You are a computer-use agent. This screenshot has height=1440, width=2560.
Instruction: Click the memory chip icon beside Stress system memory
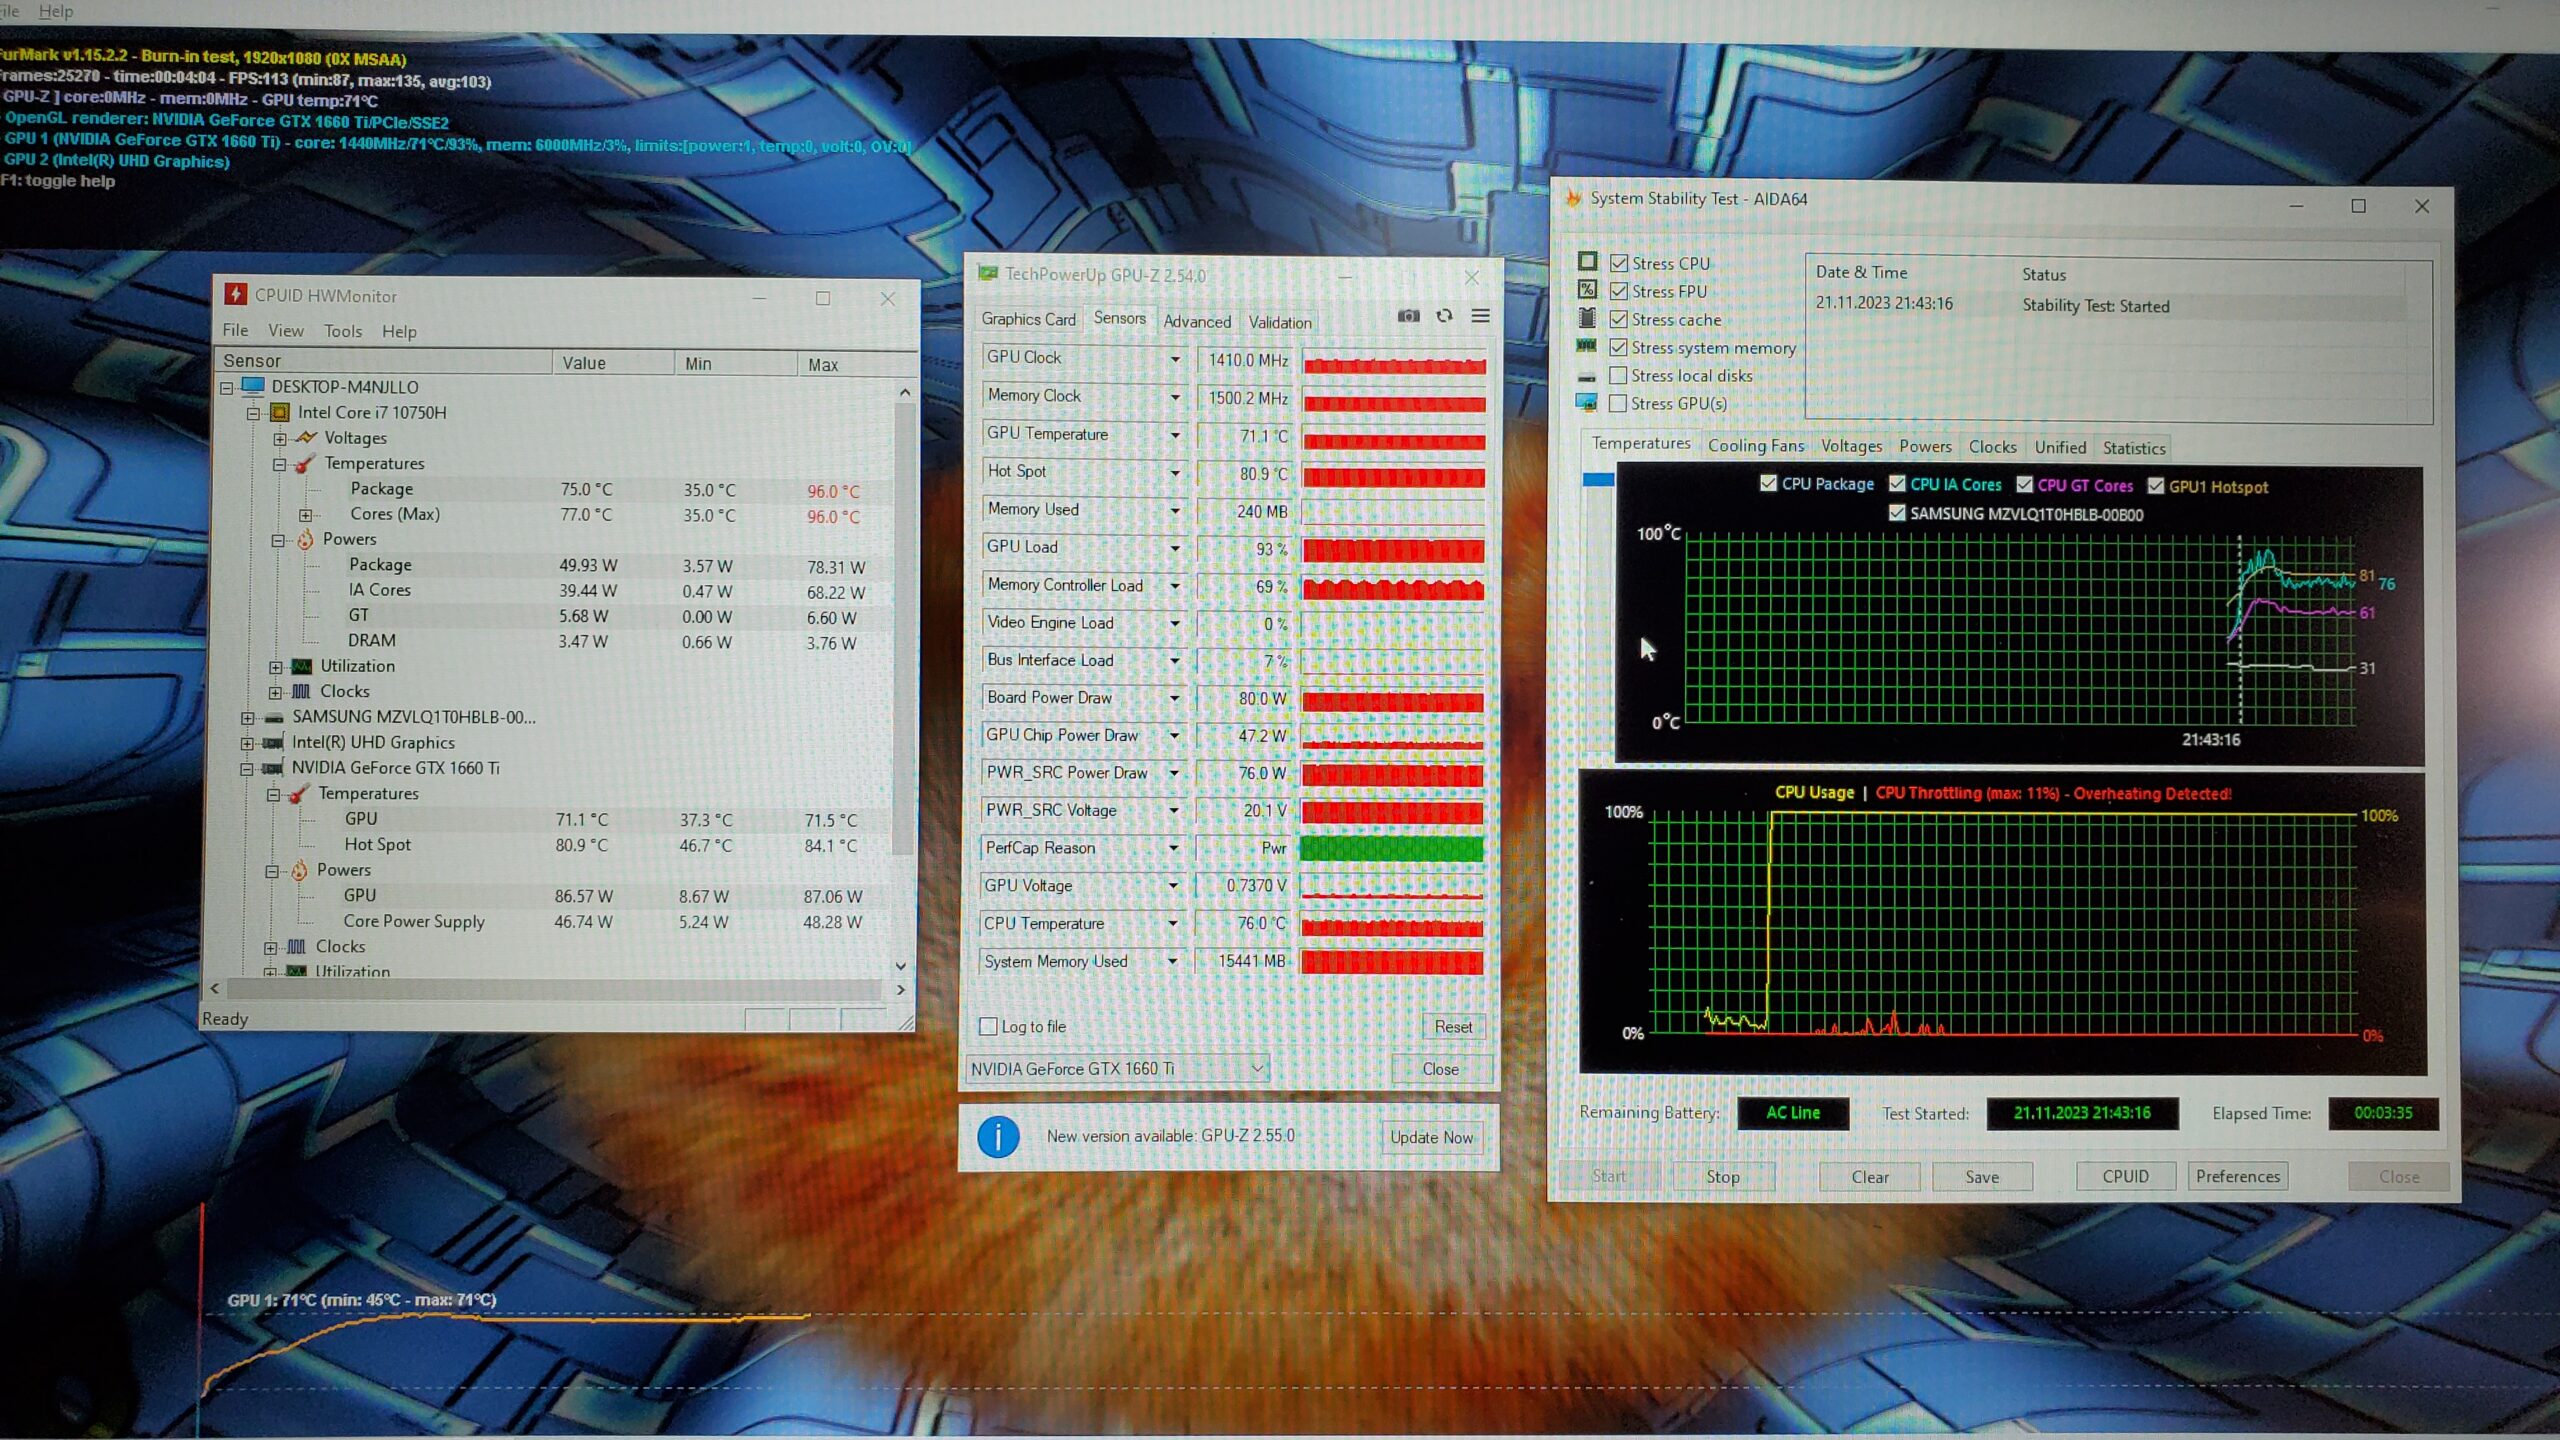[x=1586, y=346]
